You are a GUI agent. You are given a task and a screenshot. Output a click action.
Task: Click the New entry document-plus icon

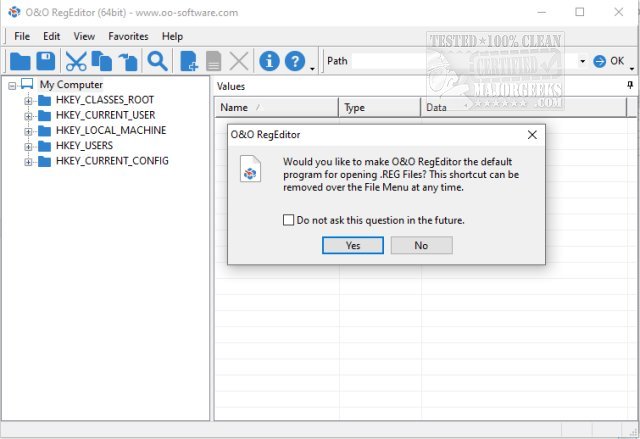[189, 62]
